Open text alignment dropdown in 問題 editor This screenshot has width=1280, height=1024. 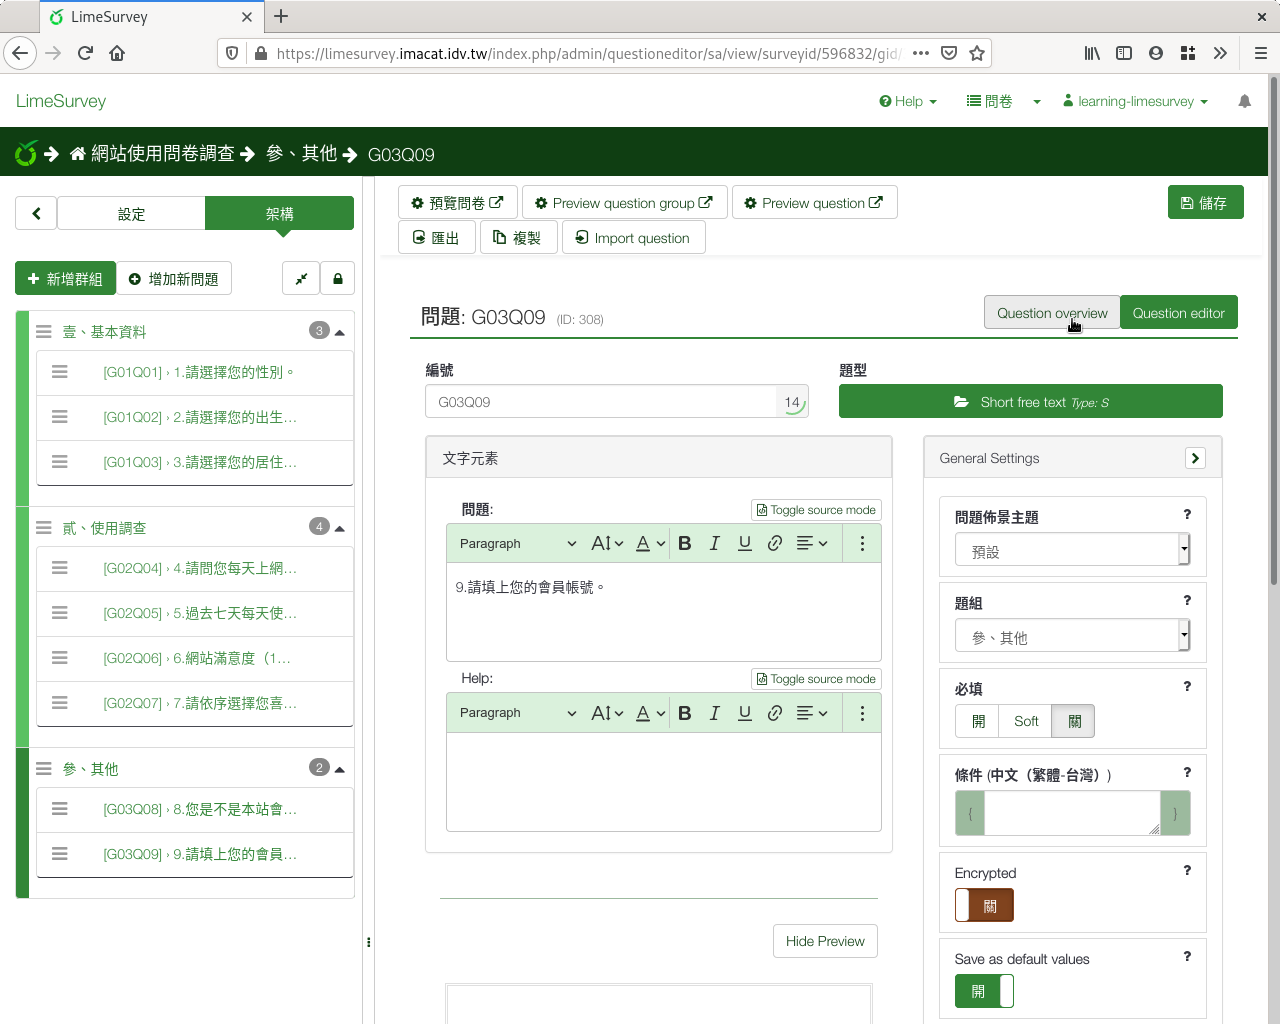coord(812,543)
